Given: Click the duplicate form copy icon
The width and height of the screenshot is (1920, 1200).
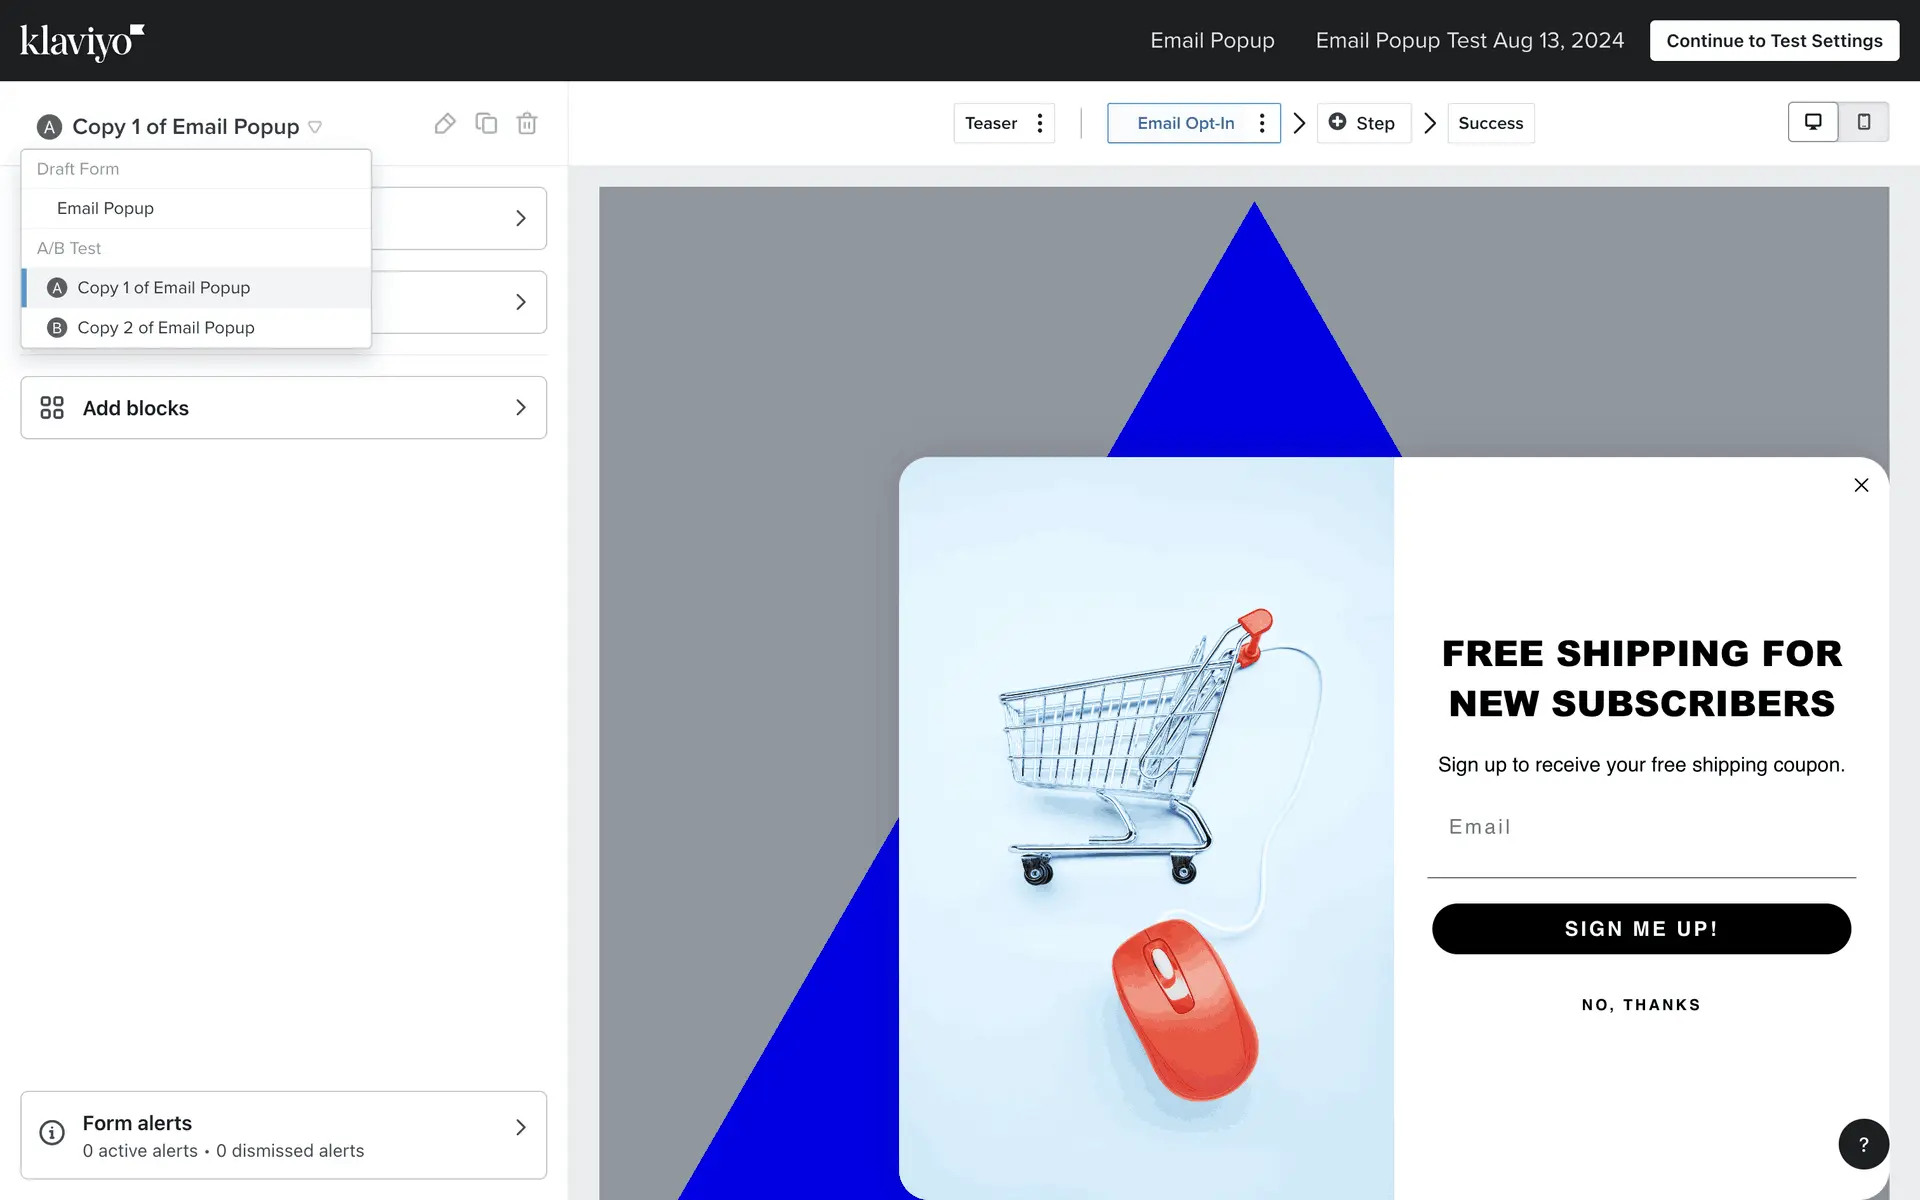Looking at the screenshot, I should point(486,124).
